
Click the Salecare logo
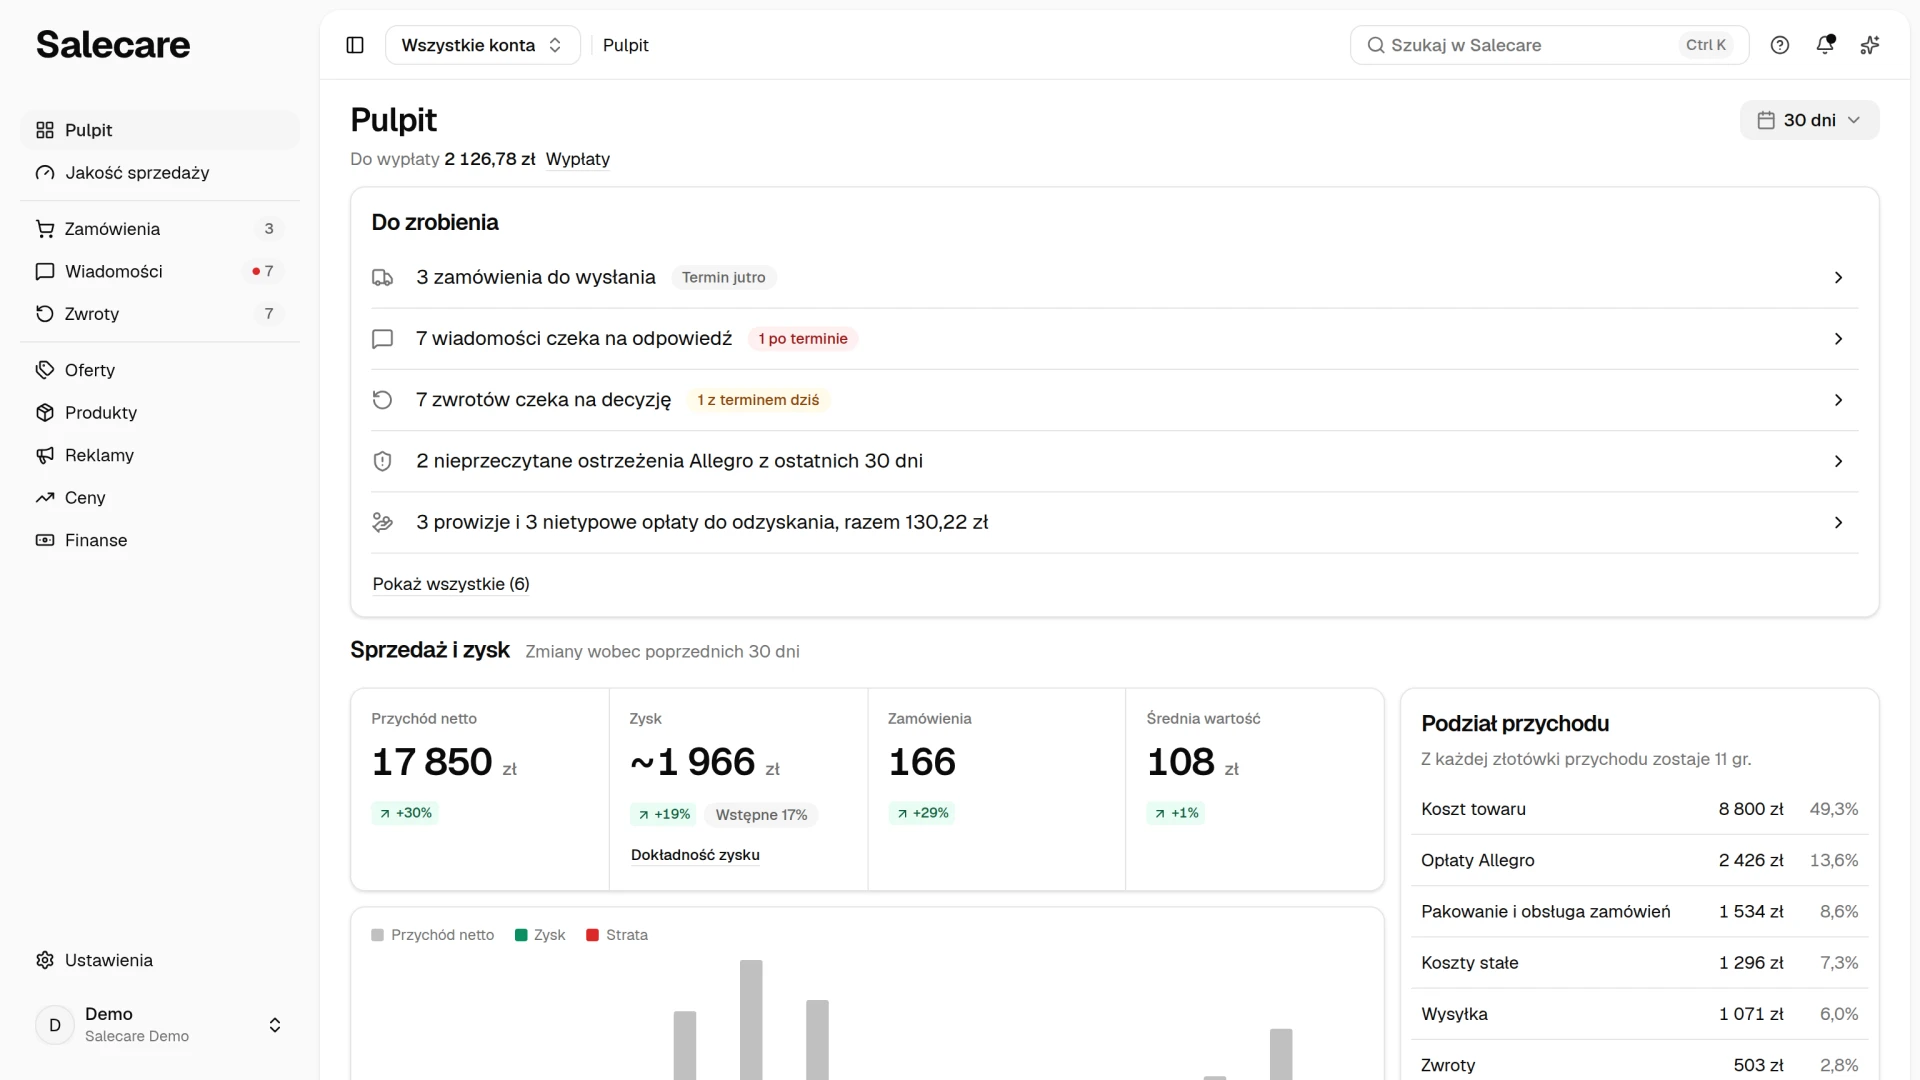113,45
